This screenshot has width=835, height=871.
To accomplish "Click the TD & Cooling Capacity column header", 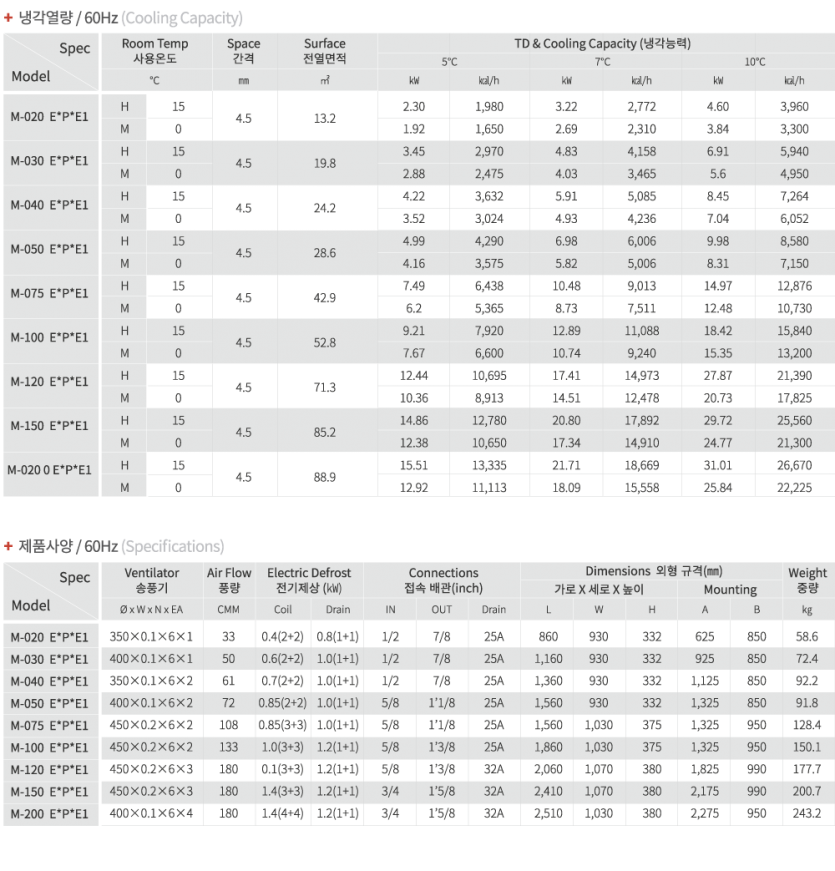I will tap(605, 44).
